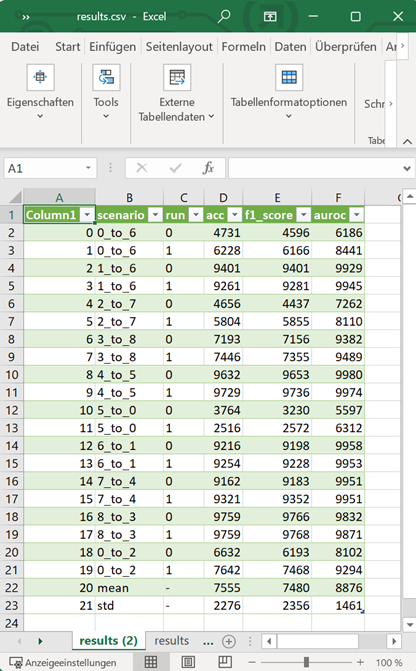The height and width of the screenshot is (671, 416).
Task: Open the Eigenschaften properties icon
Action: click(x=40, y=77)
